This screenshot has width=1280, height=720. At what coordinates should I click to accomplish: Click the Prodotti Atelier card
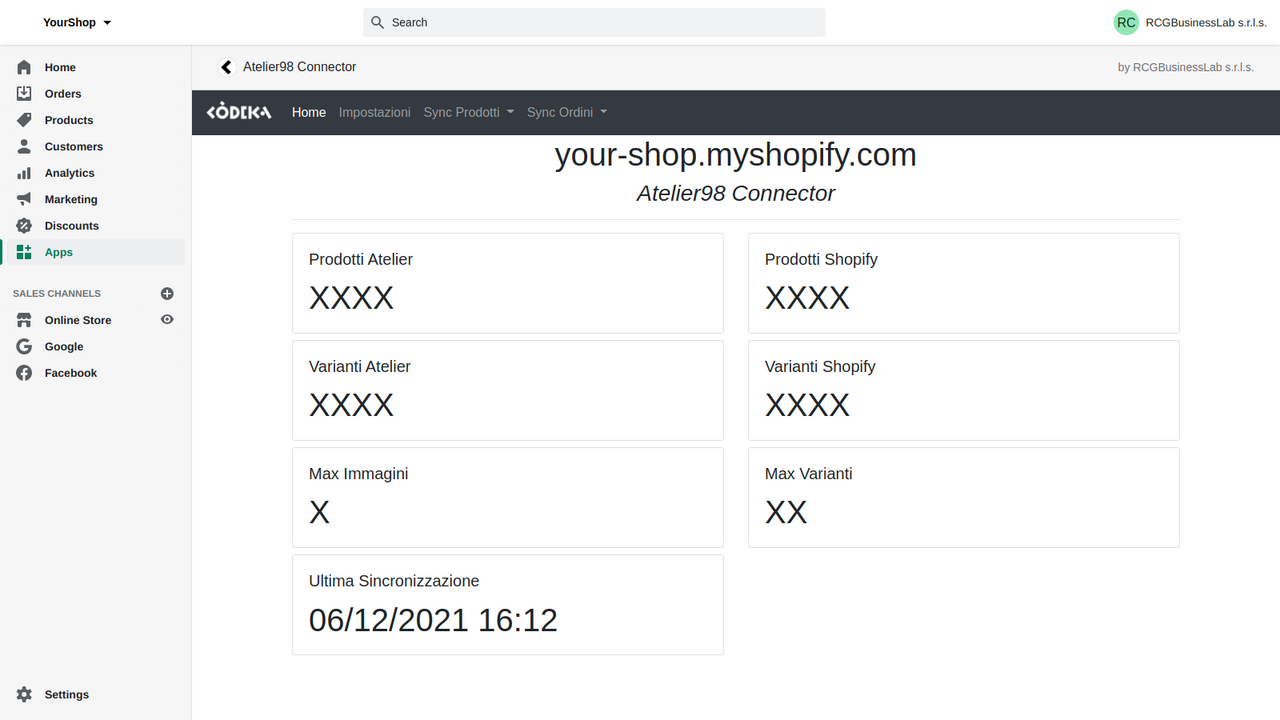click(x=508, y=283)
